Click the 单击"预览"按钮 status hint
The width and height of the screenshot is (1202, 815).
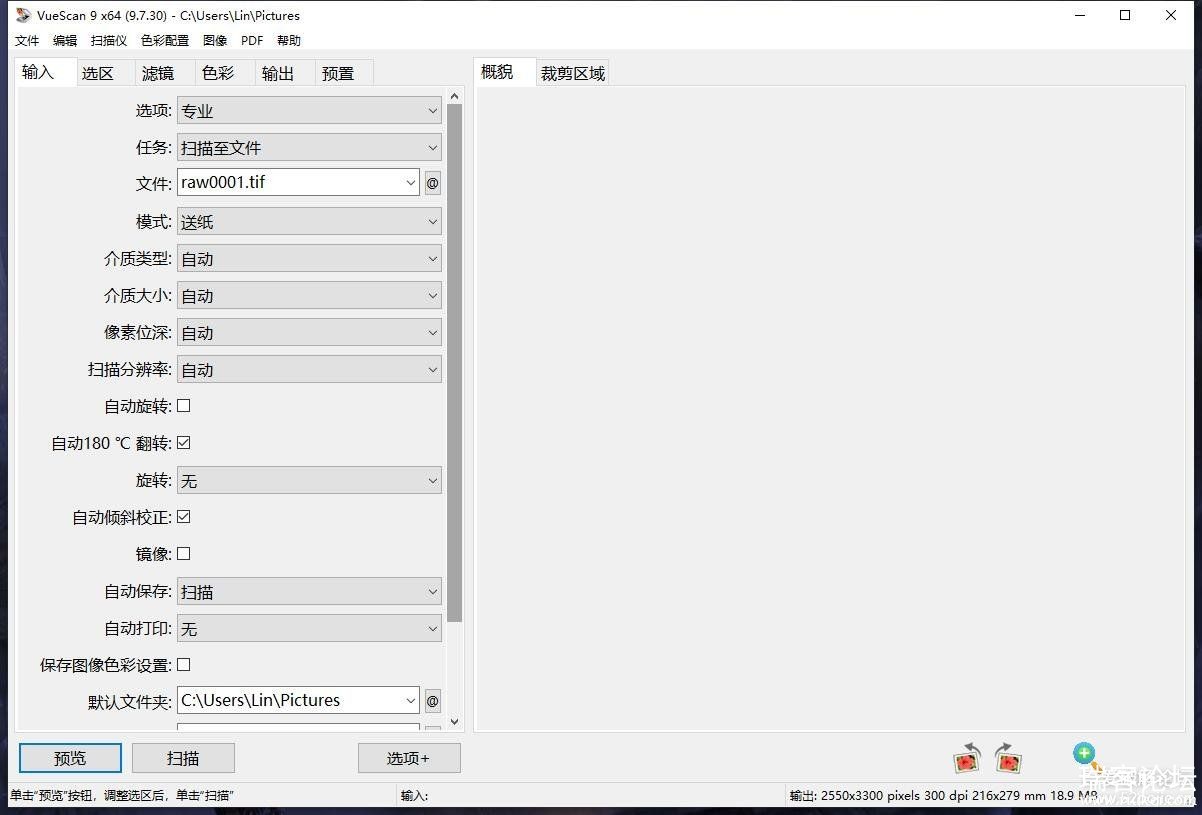pos(122,796)
